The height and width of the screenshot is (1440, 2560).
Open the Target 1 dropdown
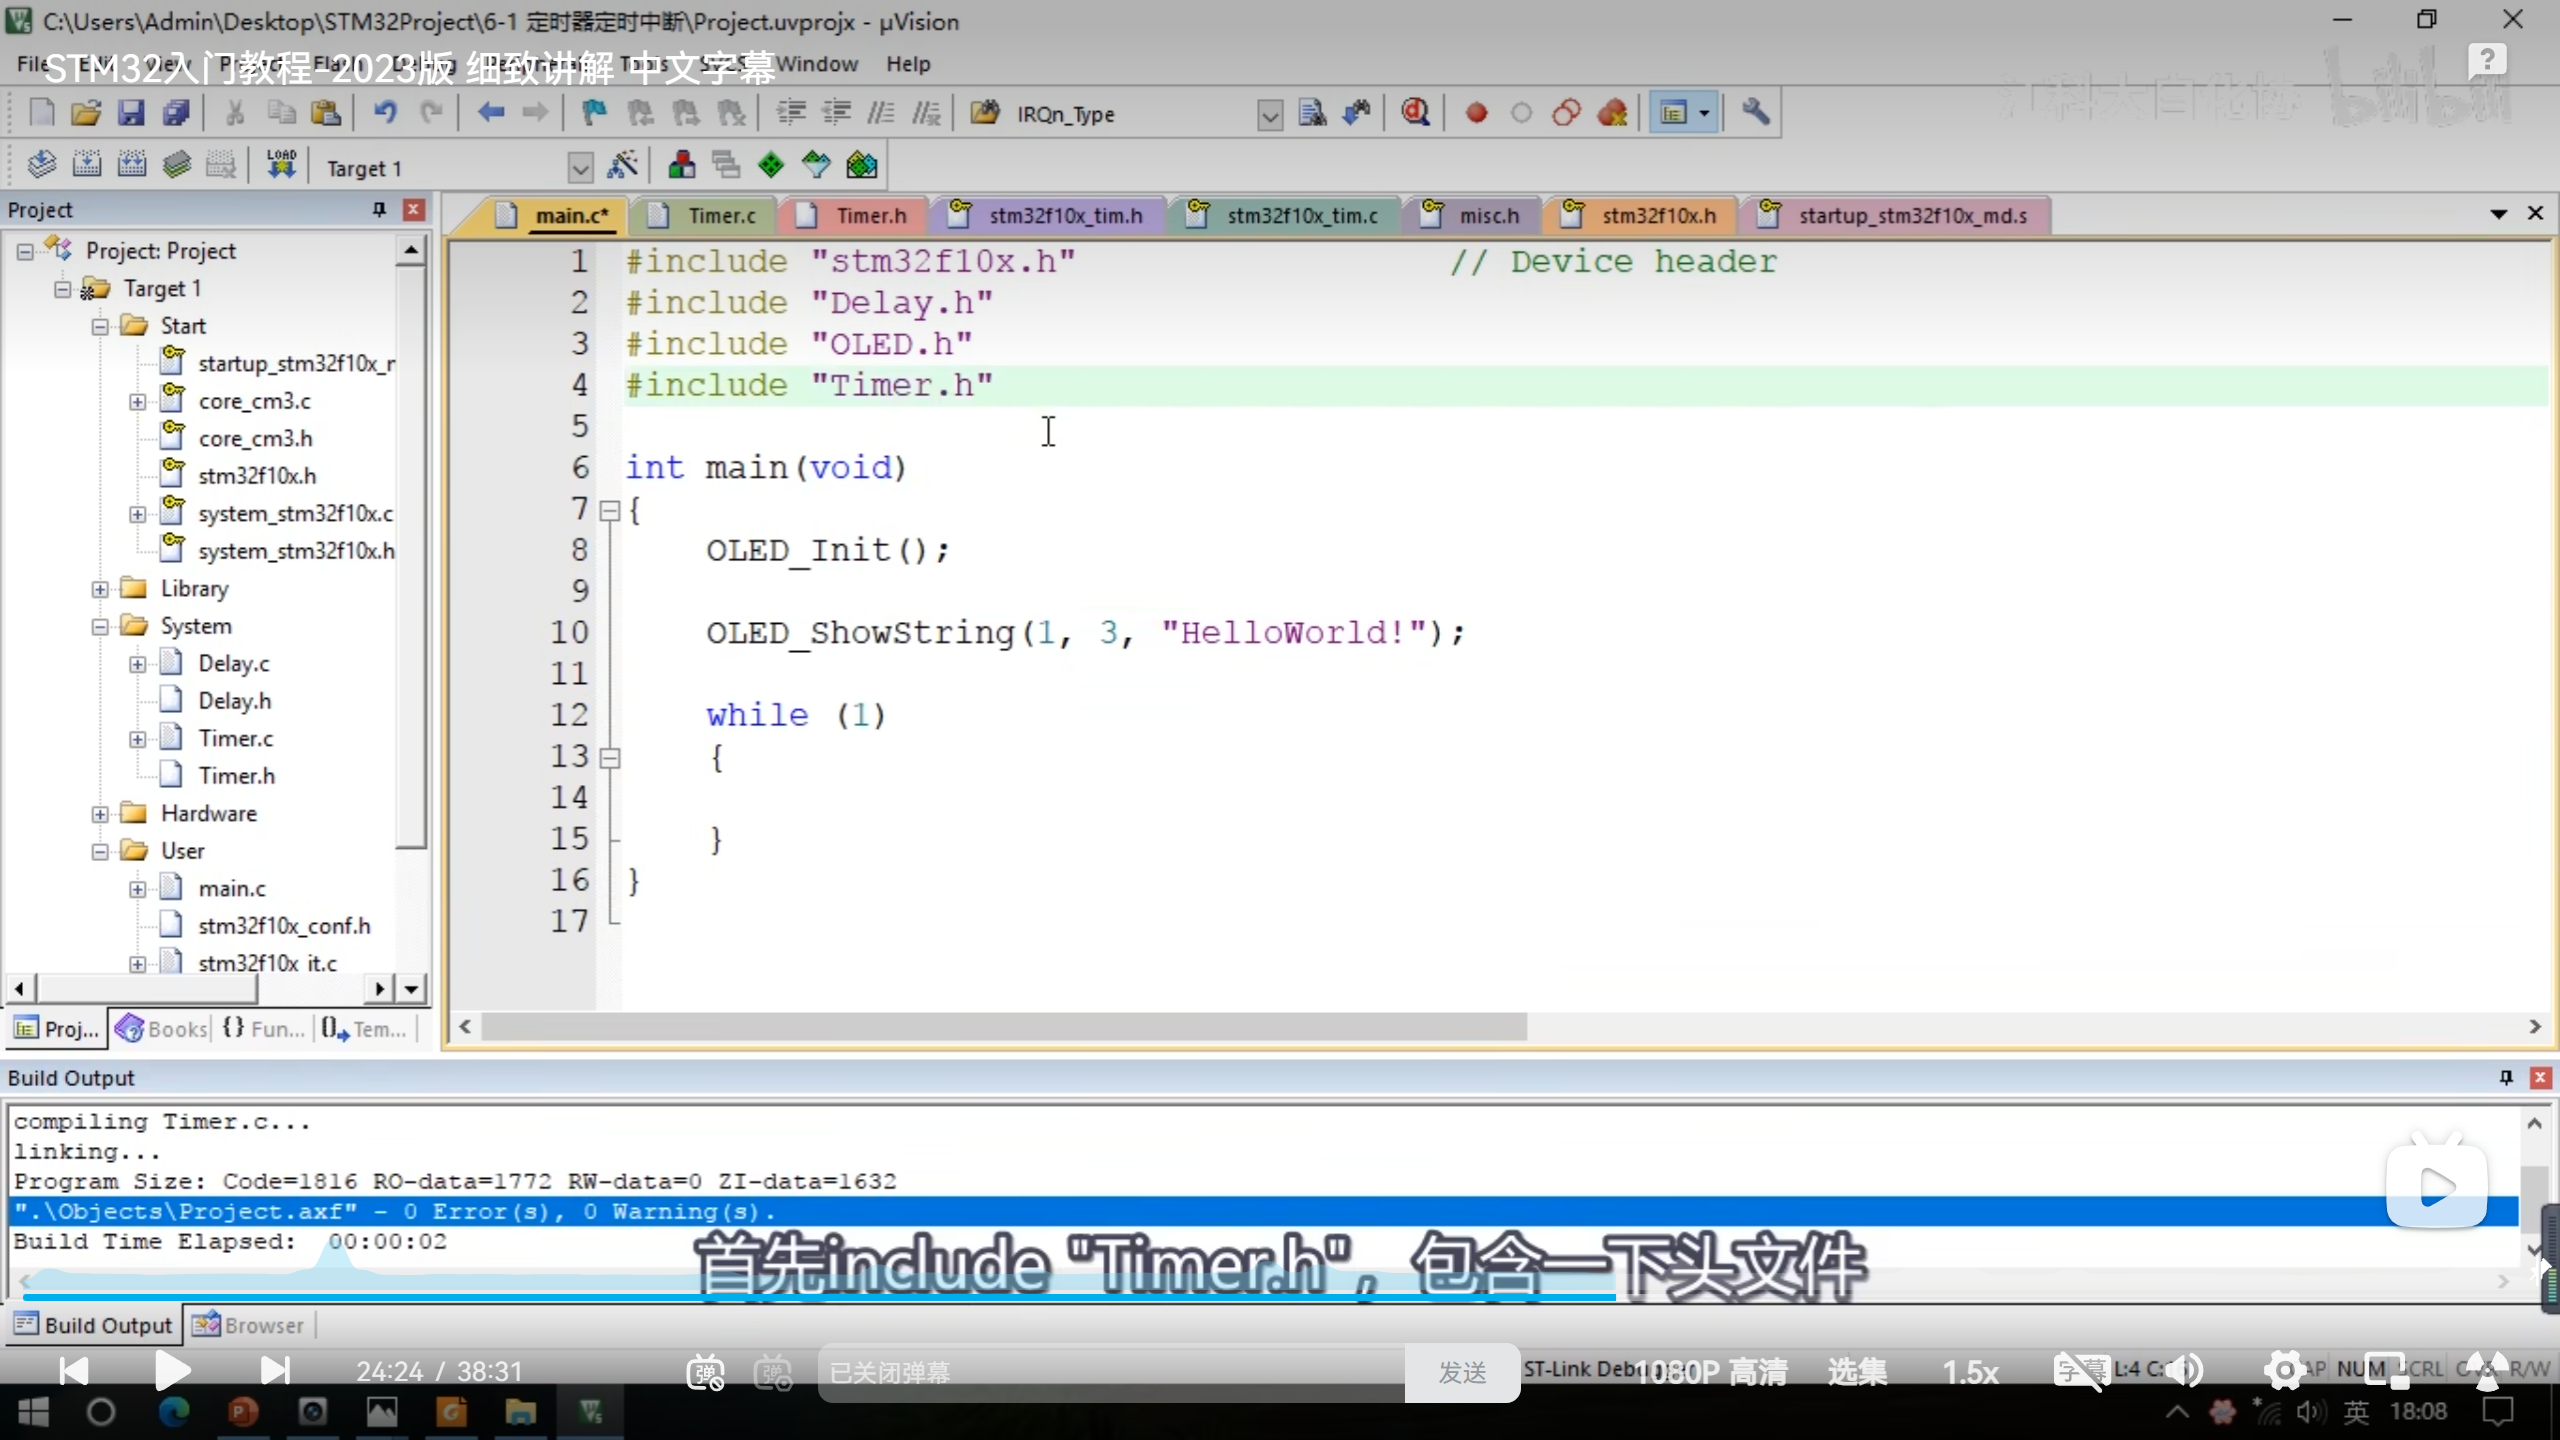click(x=580, y=168)
